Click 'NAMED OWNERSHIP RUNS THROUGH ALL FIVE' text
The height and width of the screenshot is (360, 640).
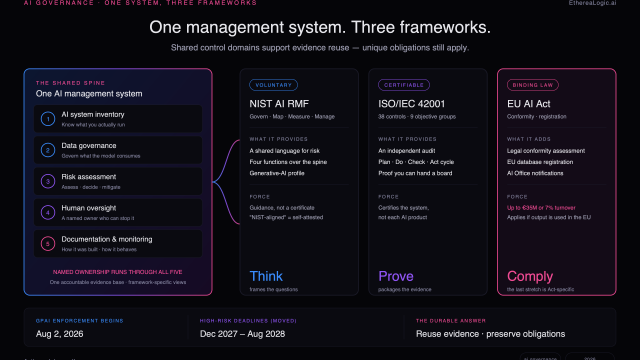coord(118,272)
